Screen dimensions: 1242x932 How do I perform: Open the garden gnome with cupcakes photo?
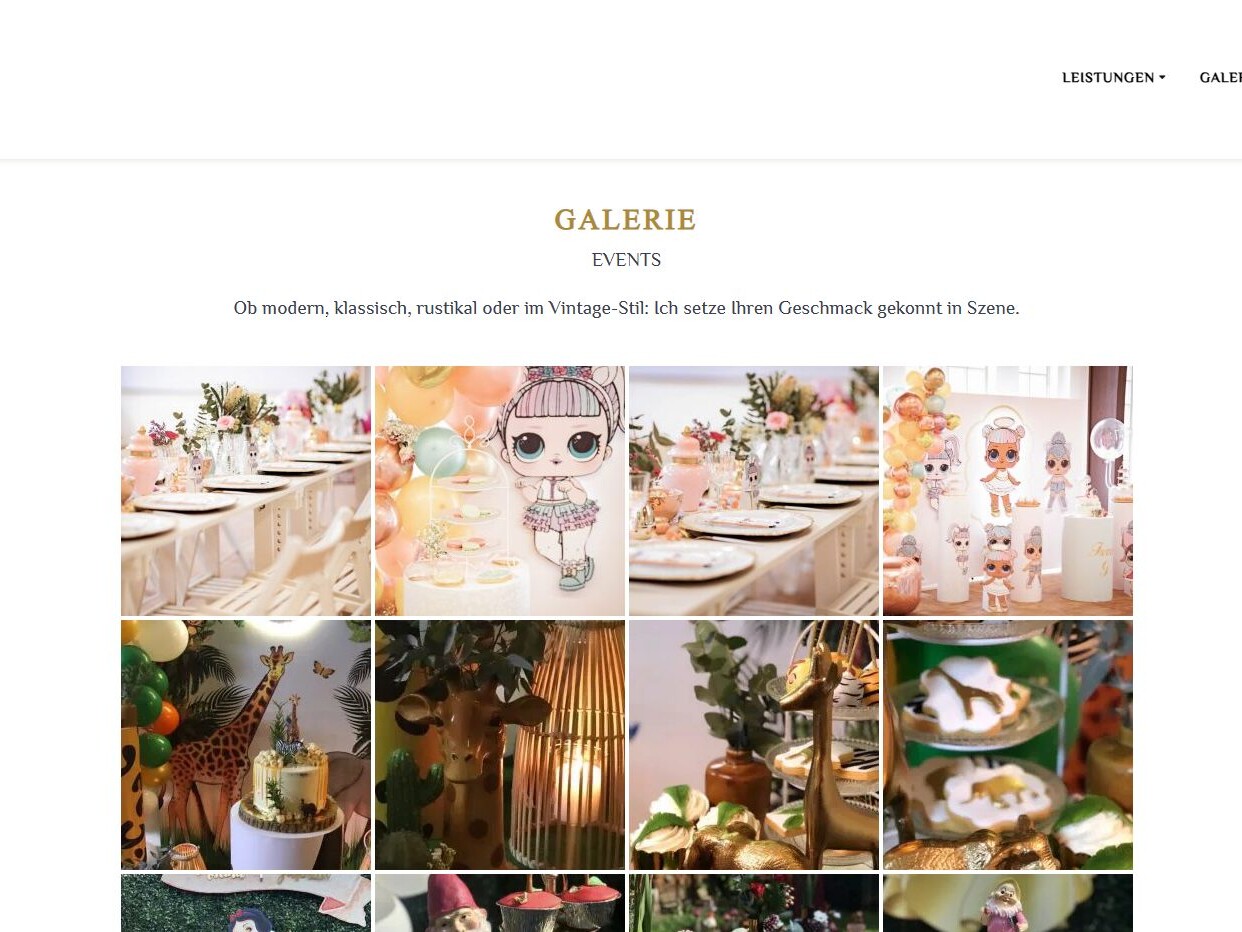[x=500, y=903]
